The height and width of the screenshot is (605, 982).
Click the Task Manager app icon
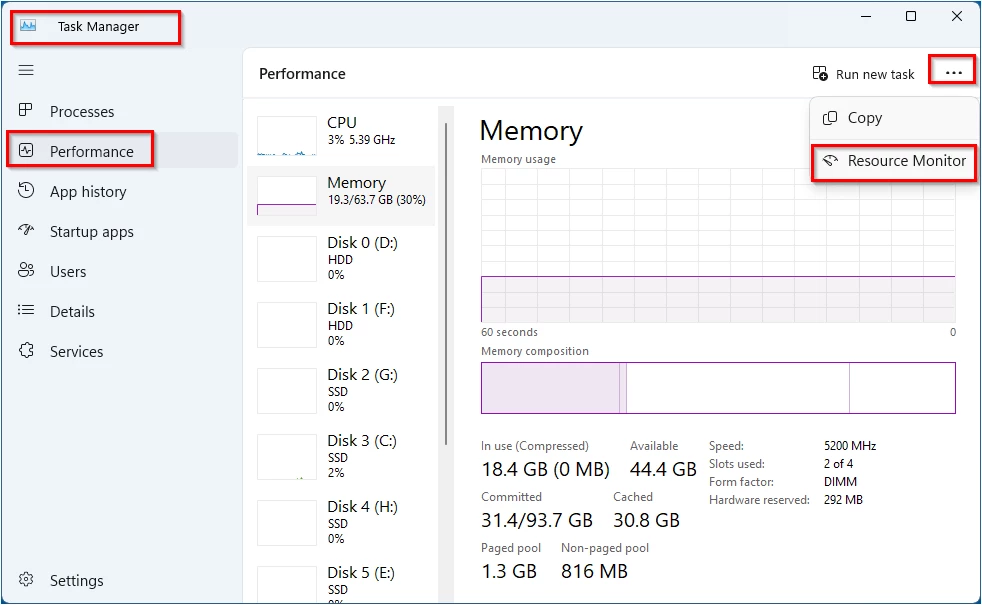28,26
